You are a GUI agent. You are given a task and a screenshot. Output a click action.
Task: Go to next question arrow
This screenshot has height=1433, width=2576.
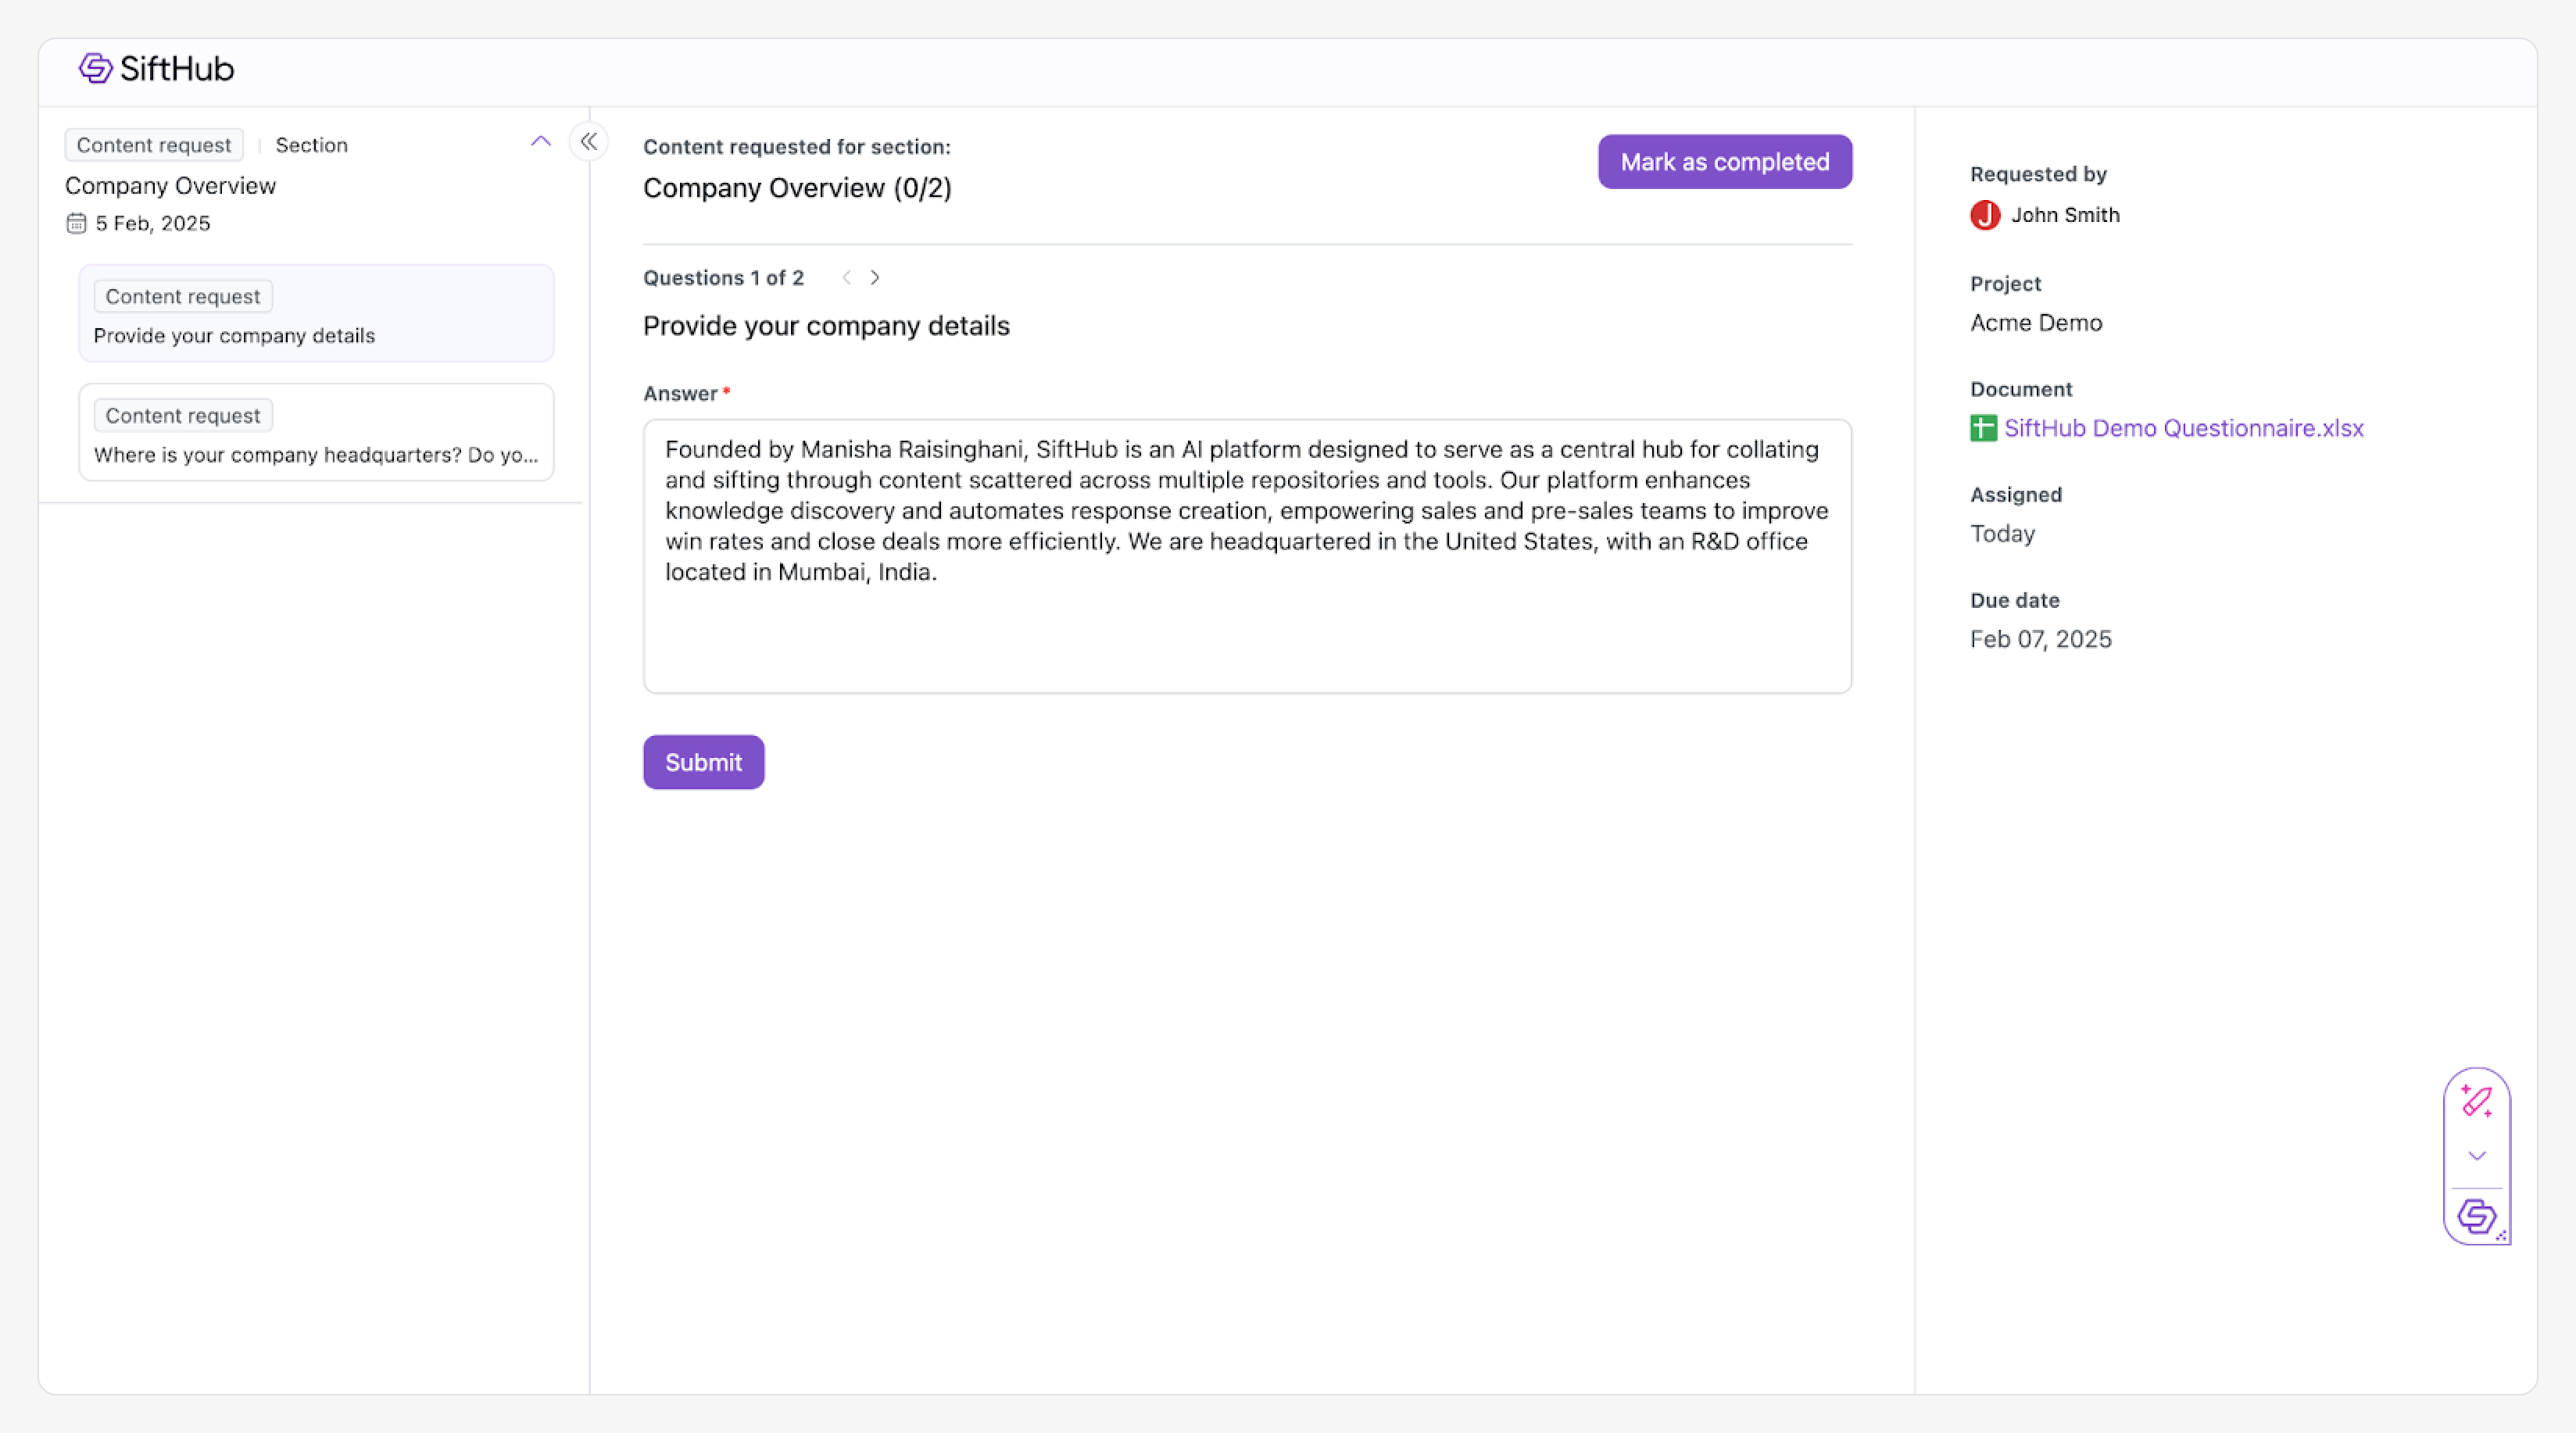click(x=875, y=278)
